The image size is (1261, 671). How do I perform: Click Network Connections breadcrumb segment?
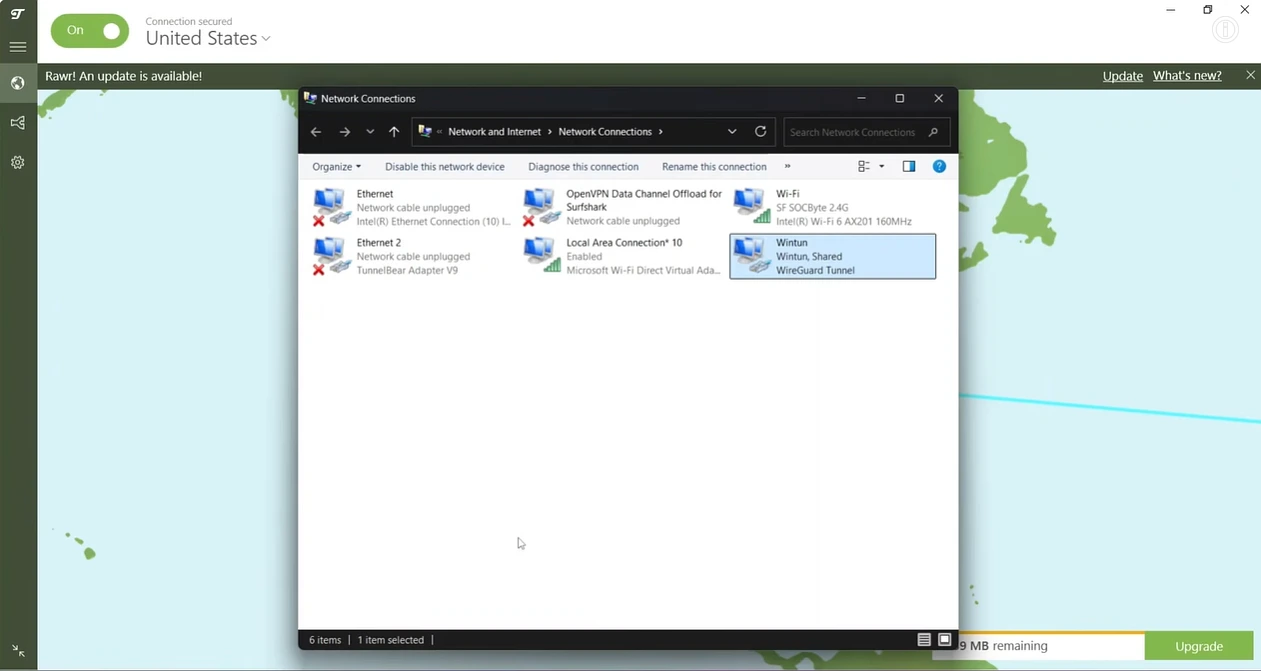click(x=605, y=132)
